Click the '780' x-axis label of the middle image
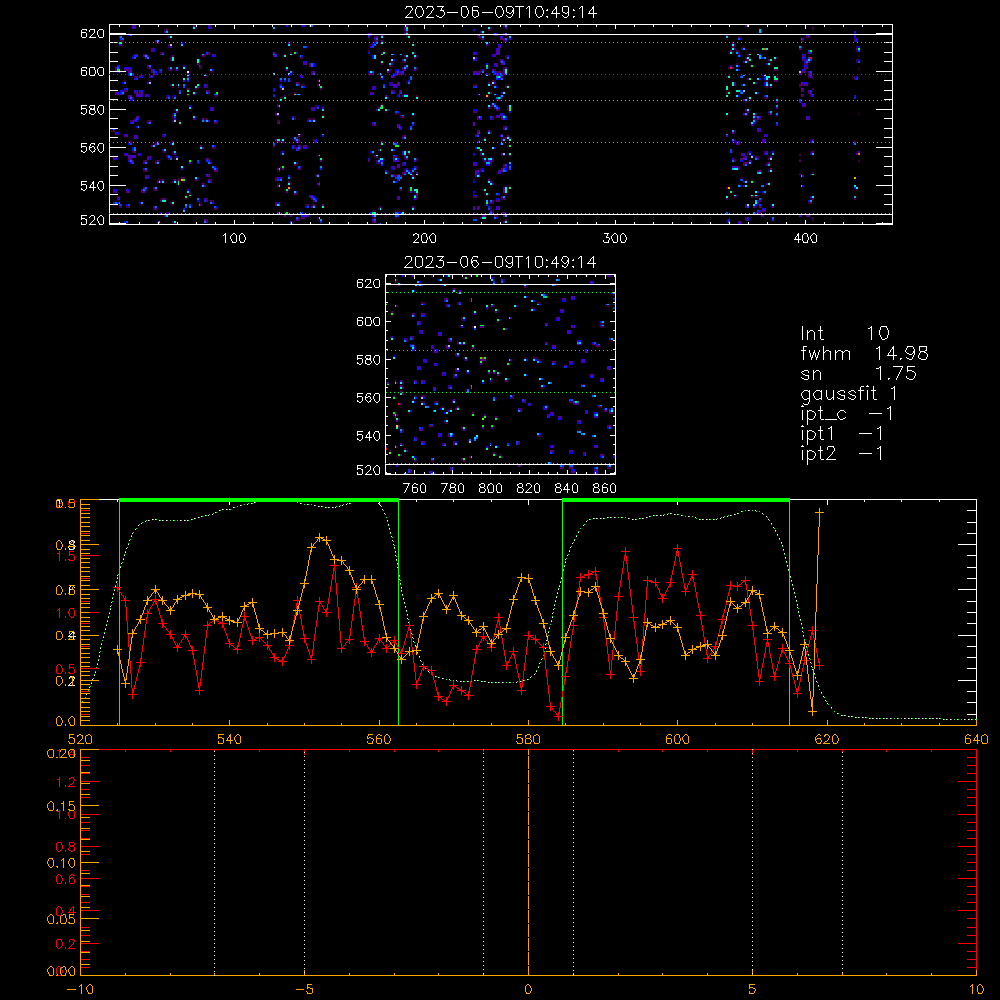1000x1000 pixels. 453,489
